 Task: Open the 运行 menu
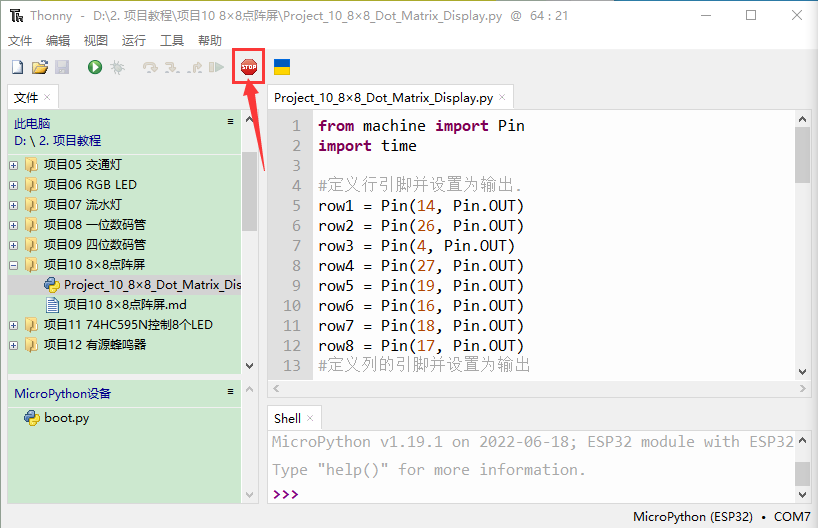pyautogui.click(x=133, y=41)
